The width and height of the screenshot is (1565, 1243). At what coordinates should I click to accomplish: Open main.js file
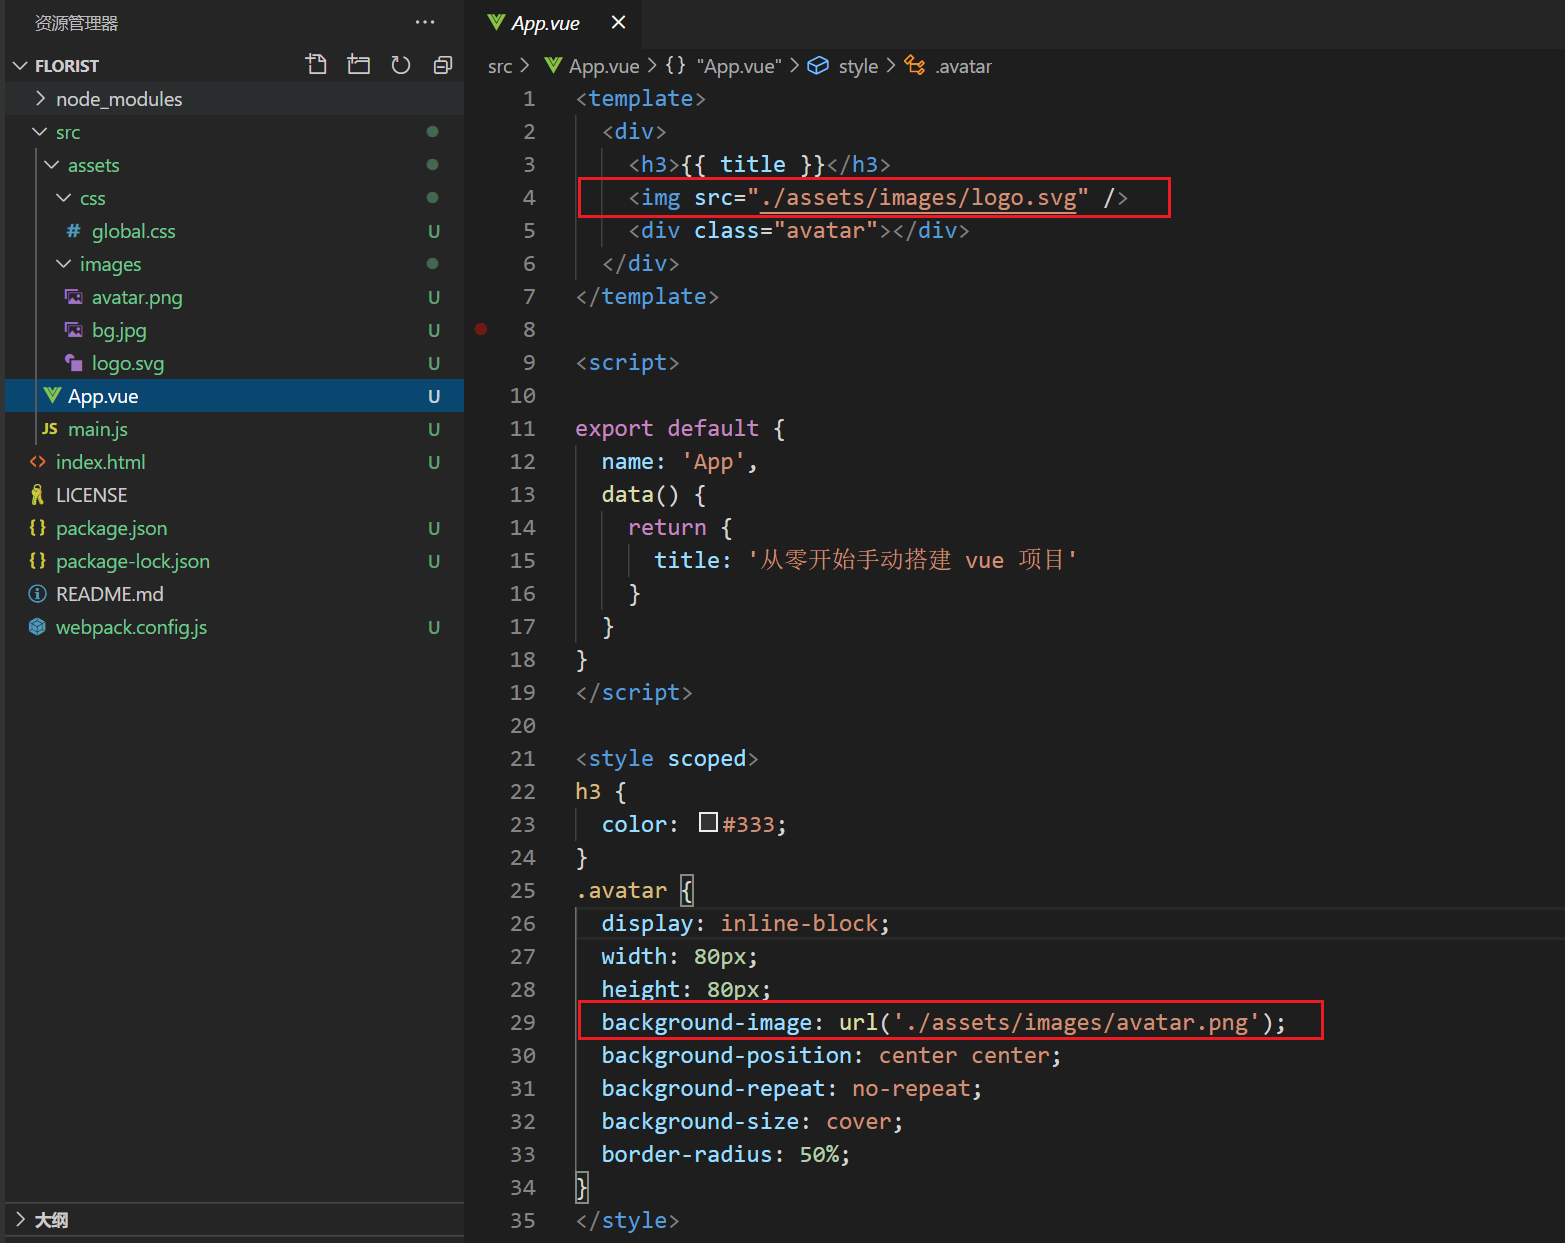click(234, 429)
